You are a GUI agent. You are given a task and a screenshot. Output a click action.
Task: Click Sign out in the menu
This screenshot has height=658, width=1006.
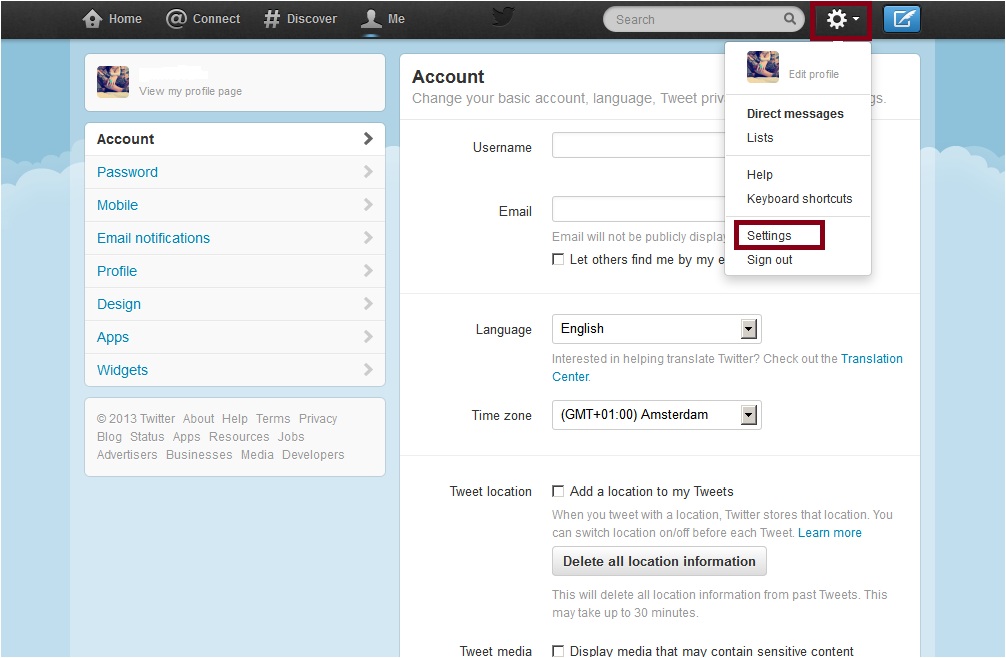(769, 260)
